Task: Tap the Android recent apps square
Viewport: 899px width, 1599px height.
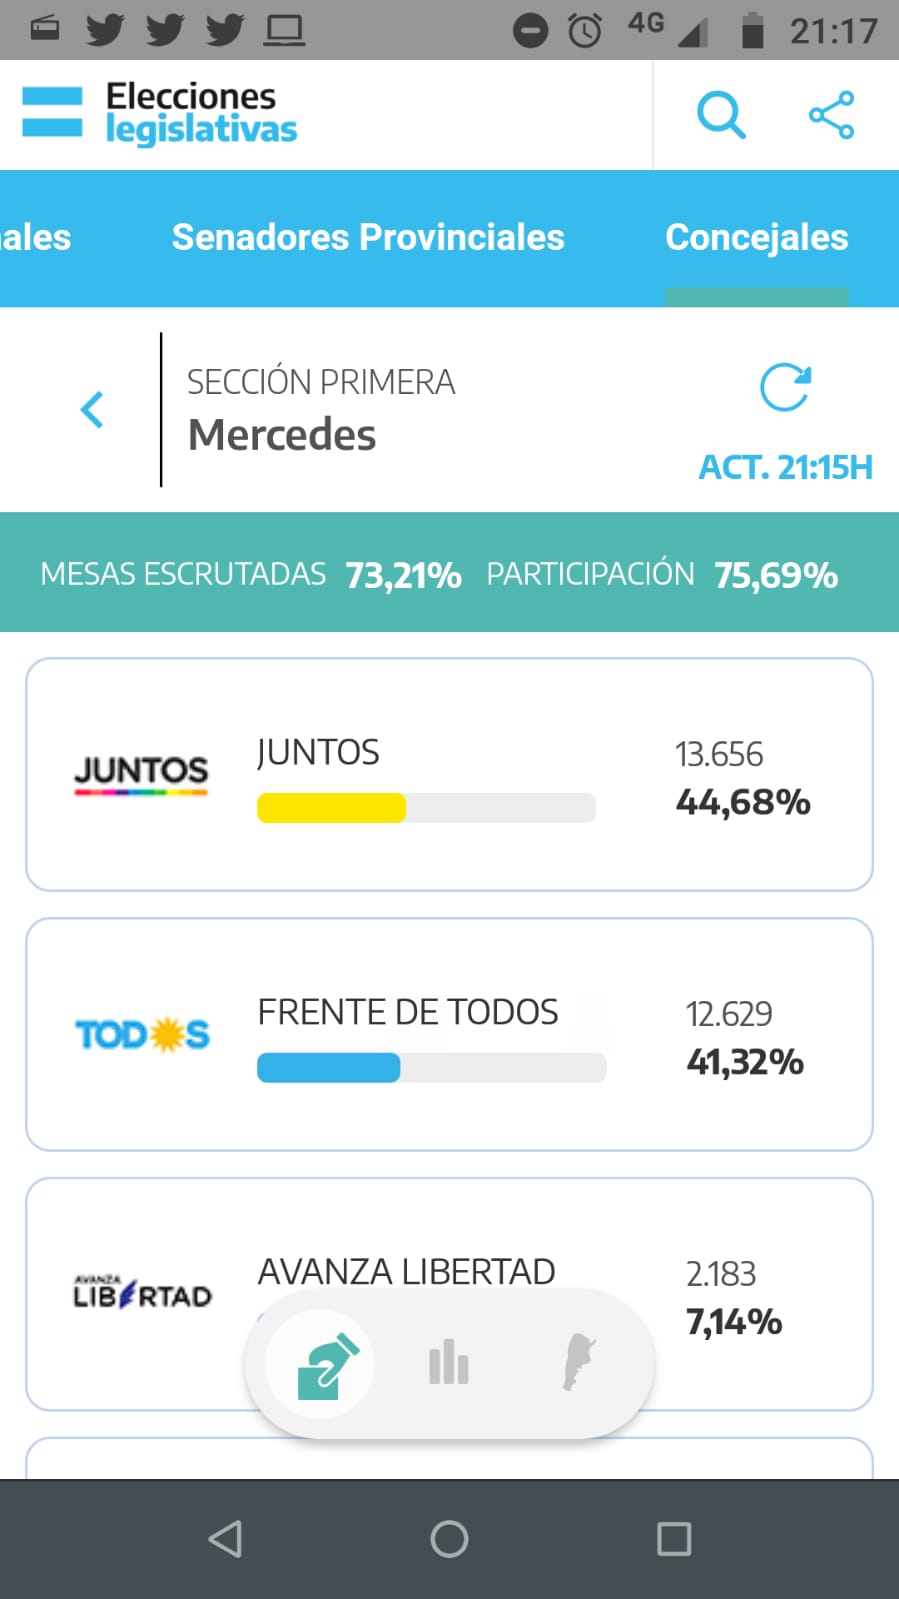Action: tap(673, 1539)
